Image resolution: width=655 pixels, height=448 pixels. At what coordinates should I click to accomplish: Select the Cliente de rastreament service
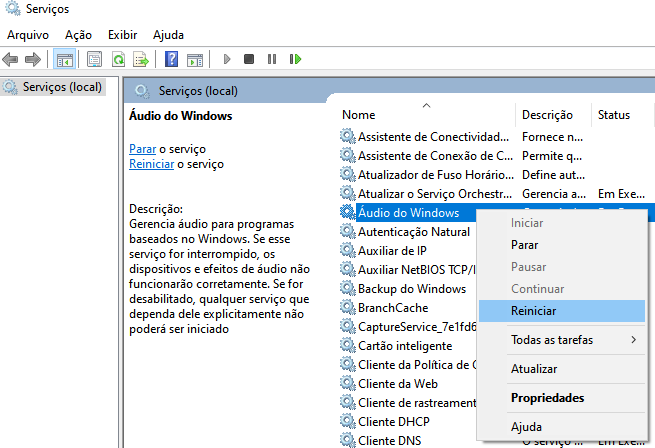(417, 403)
